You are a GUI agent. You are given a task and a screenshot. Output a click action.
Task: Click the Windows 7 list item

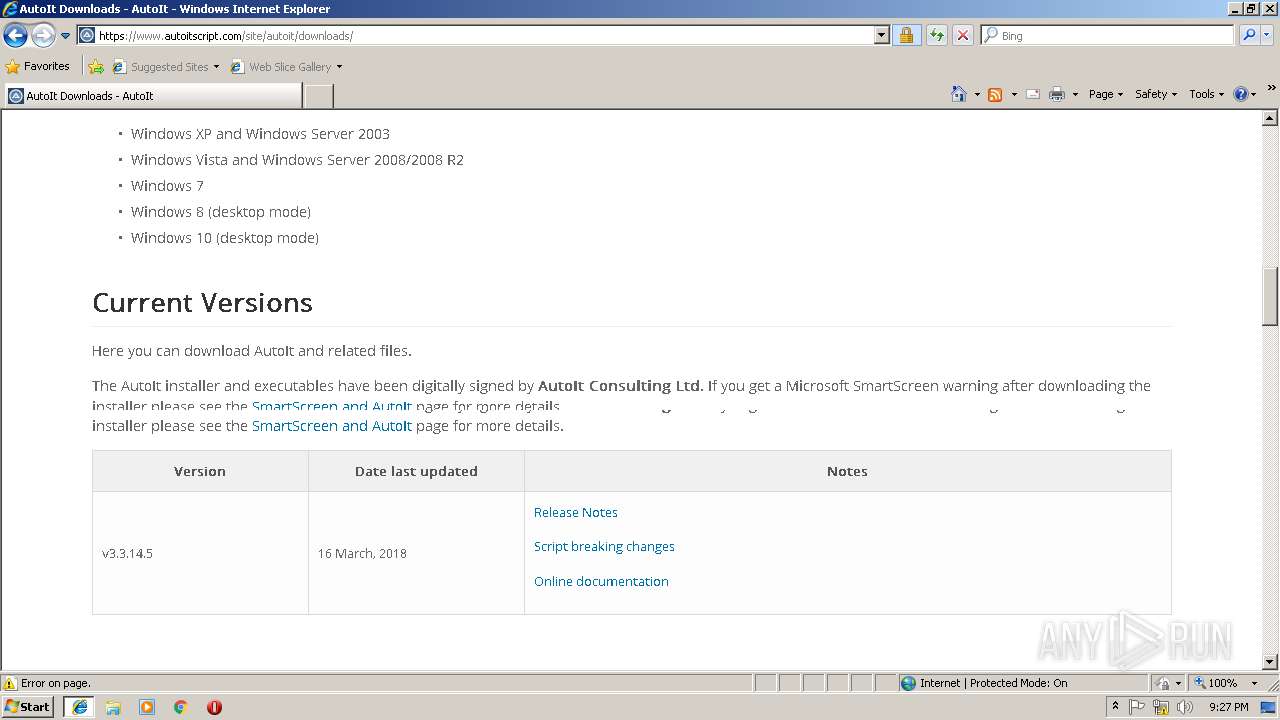pyautogui.click(x=167, y=186)
